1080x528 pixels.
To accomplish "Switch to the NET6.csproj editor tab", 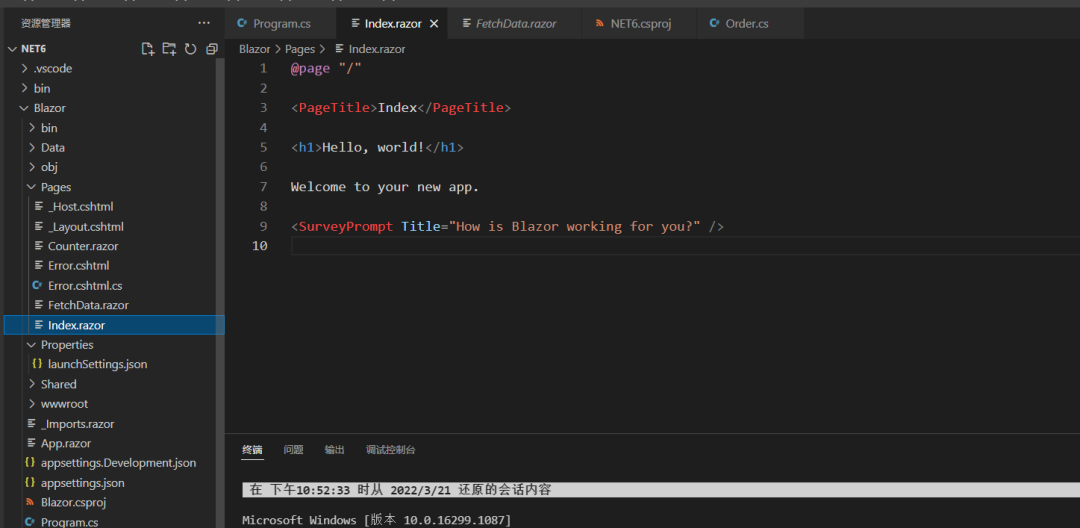I will (638, 23).
